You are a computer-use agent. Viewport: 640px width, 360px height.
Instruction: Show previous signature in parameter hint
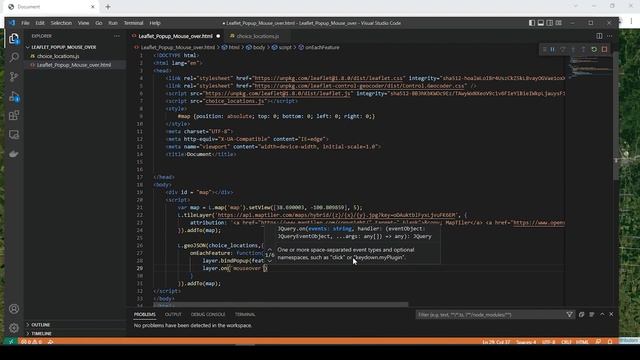(269, 249)
